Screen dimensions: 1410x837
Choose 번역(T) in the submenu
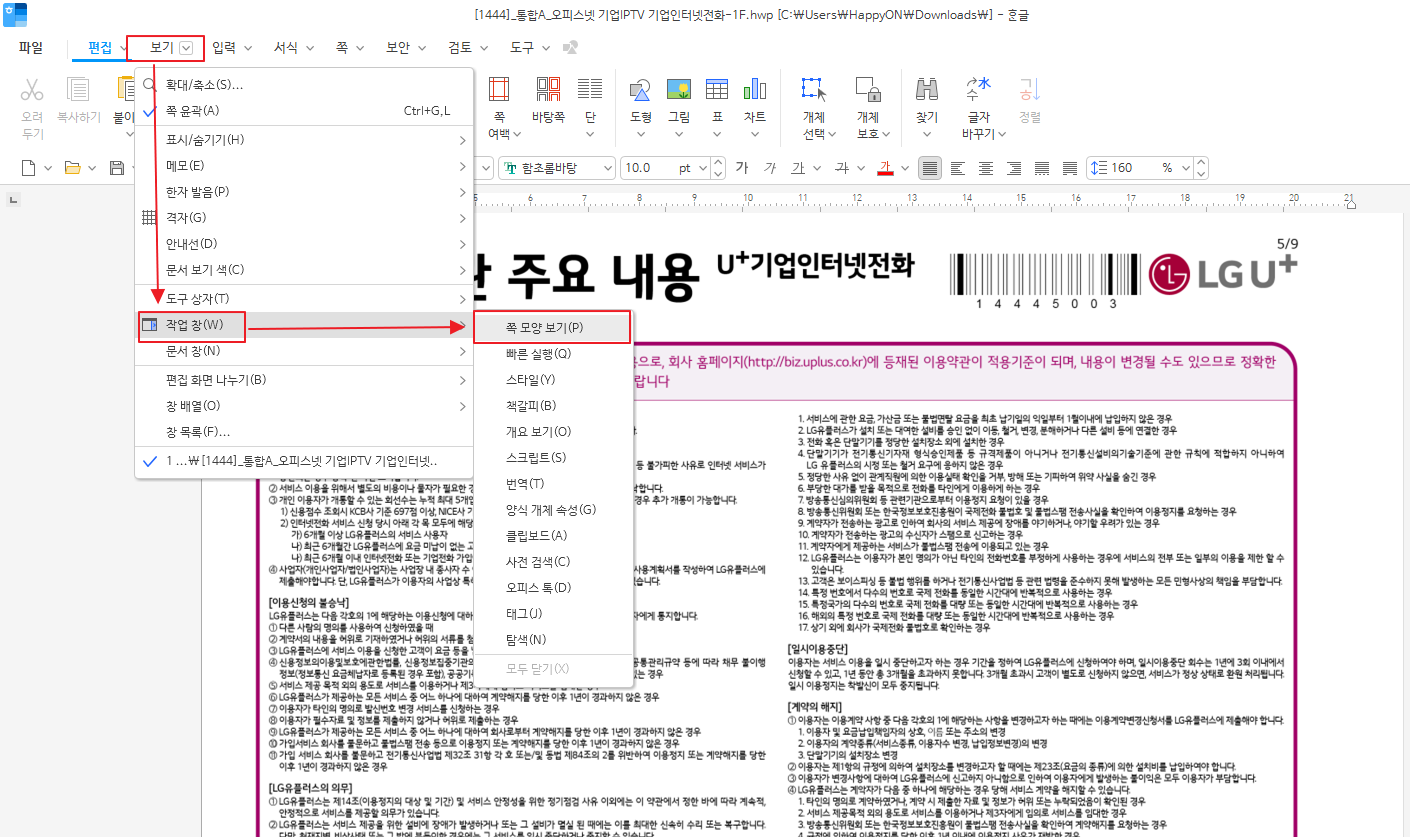(552, 483)
